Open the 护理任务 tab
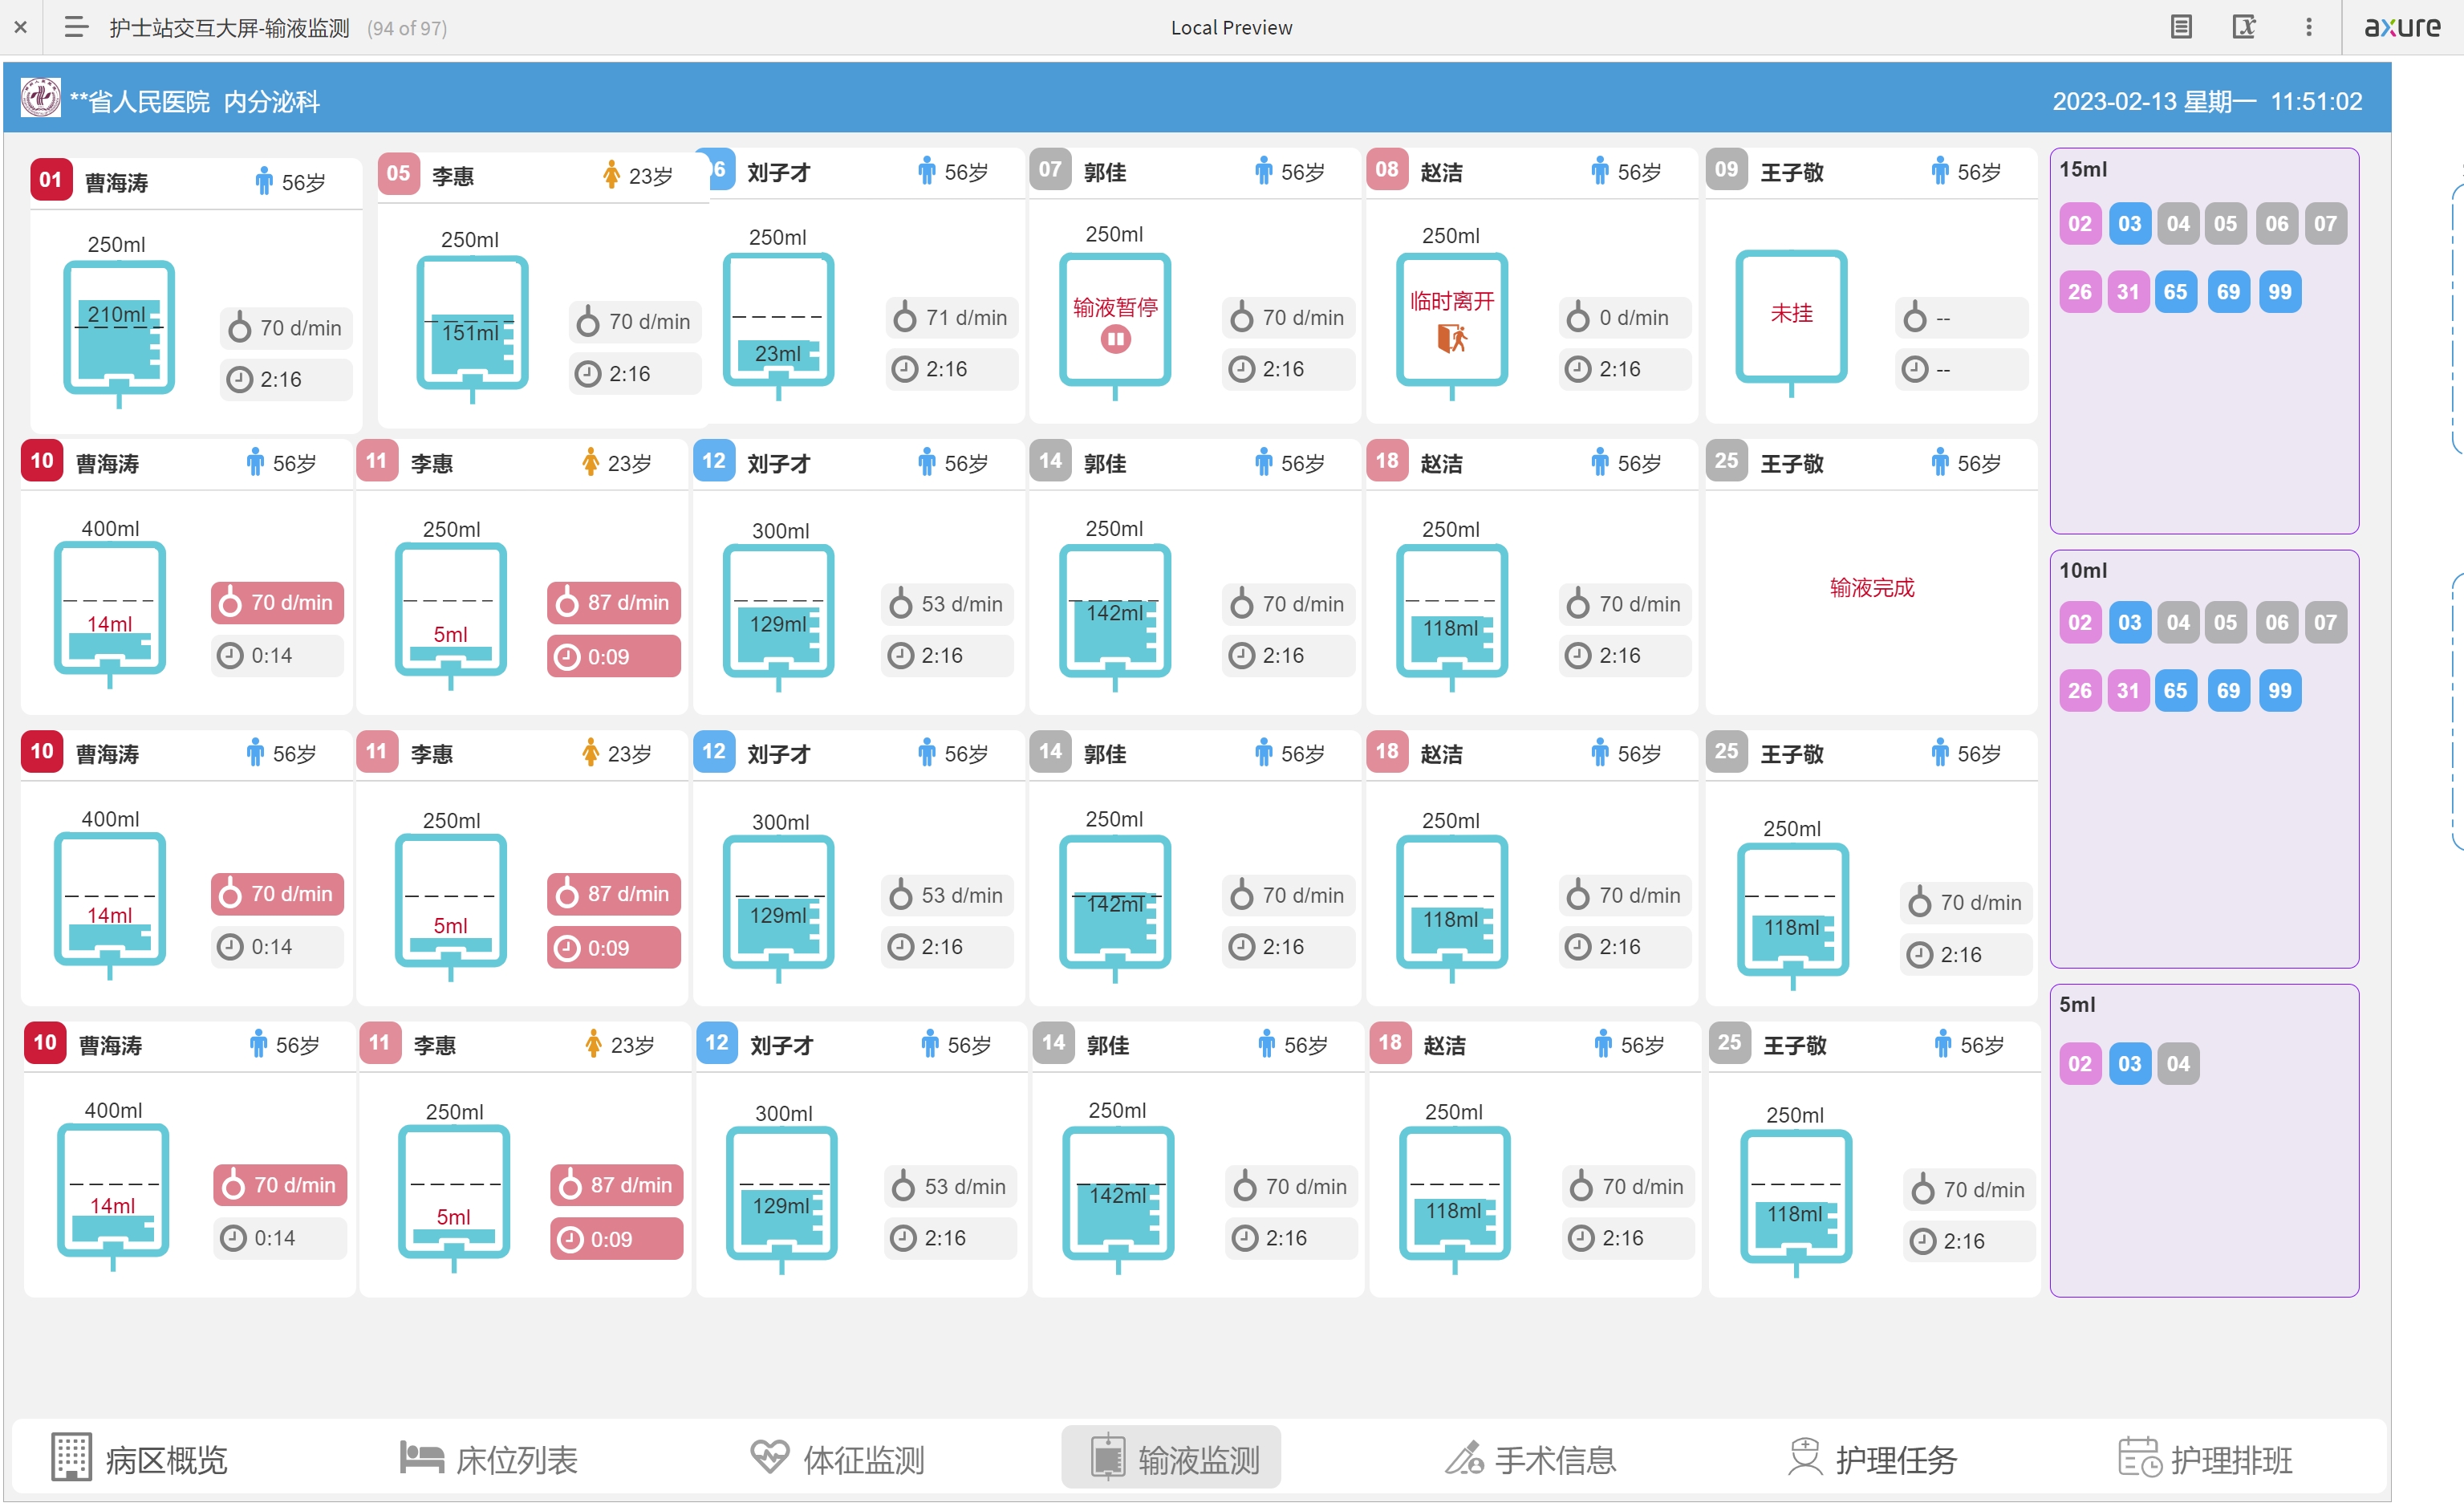 (x=1872, y=1459)
